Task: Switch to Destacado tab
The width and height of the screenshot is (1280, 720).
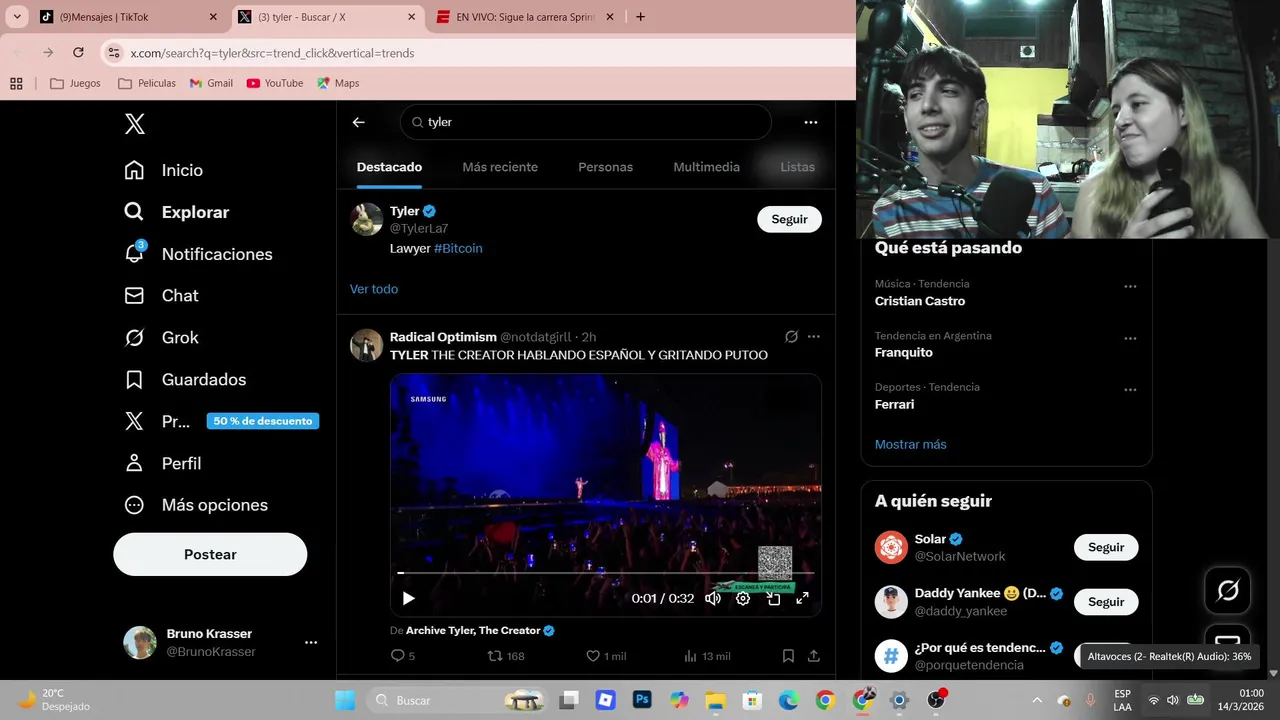Action: (x=389, y=167)
